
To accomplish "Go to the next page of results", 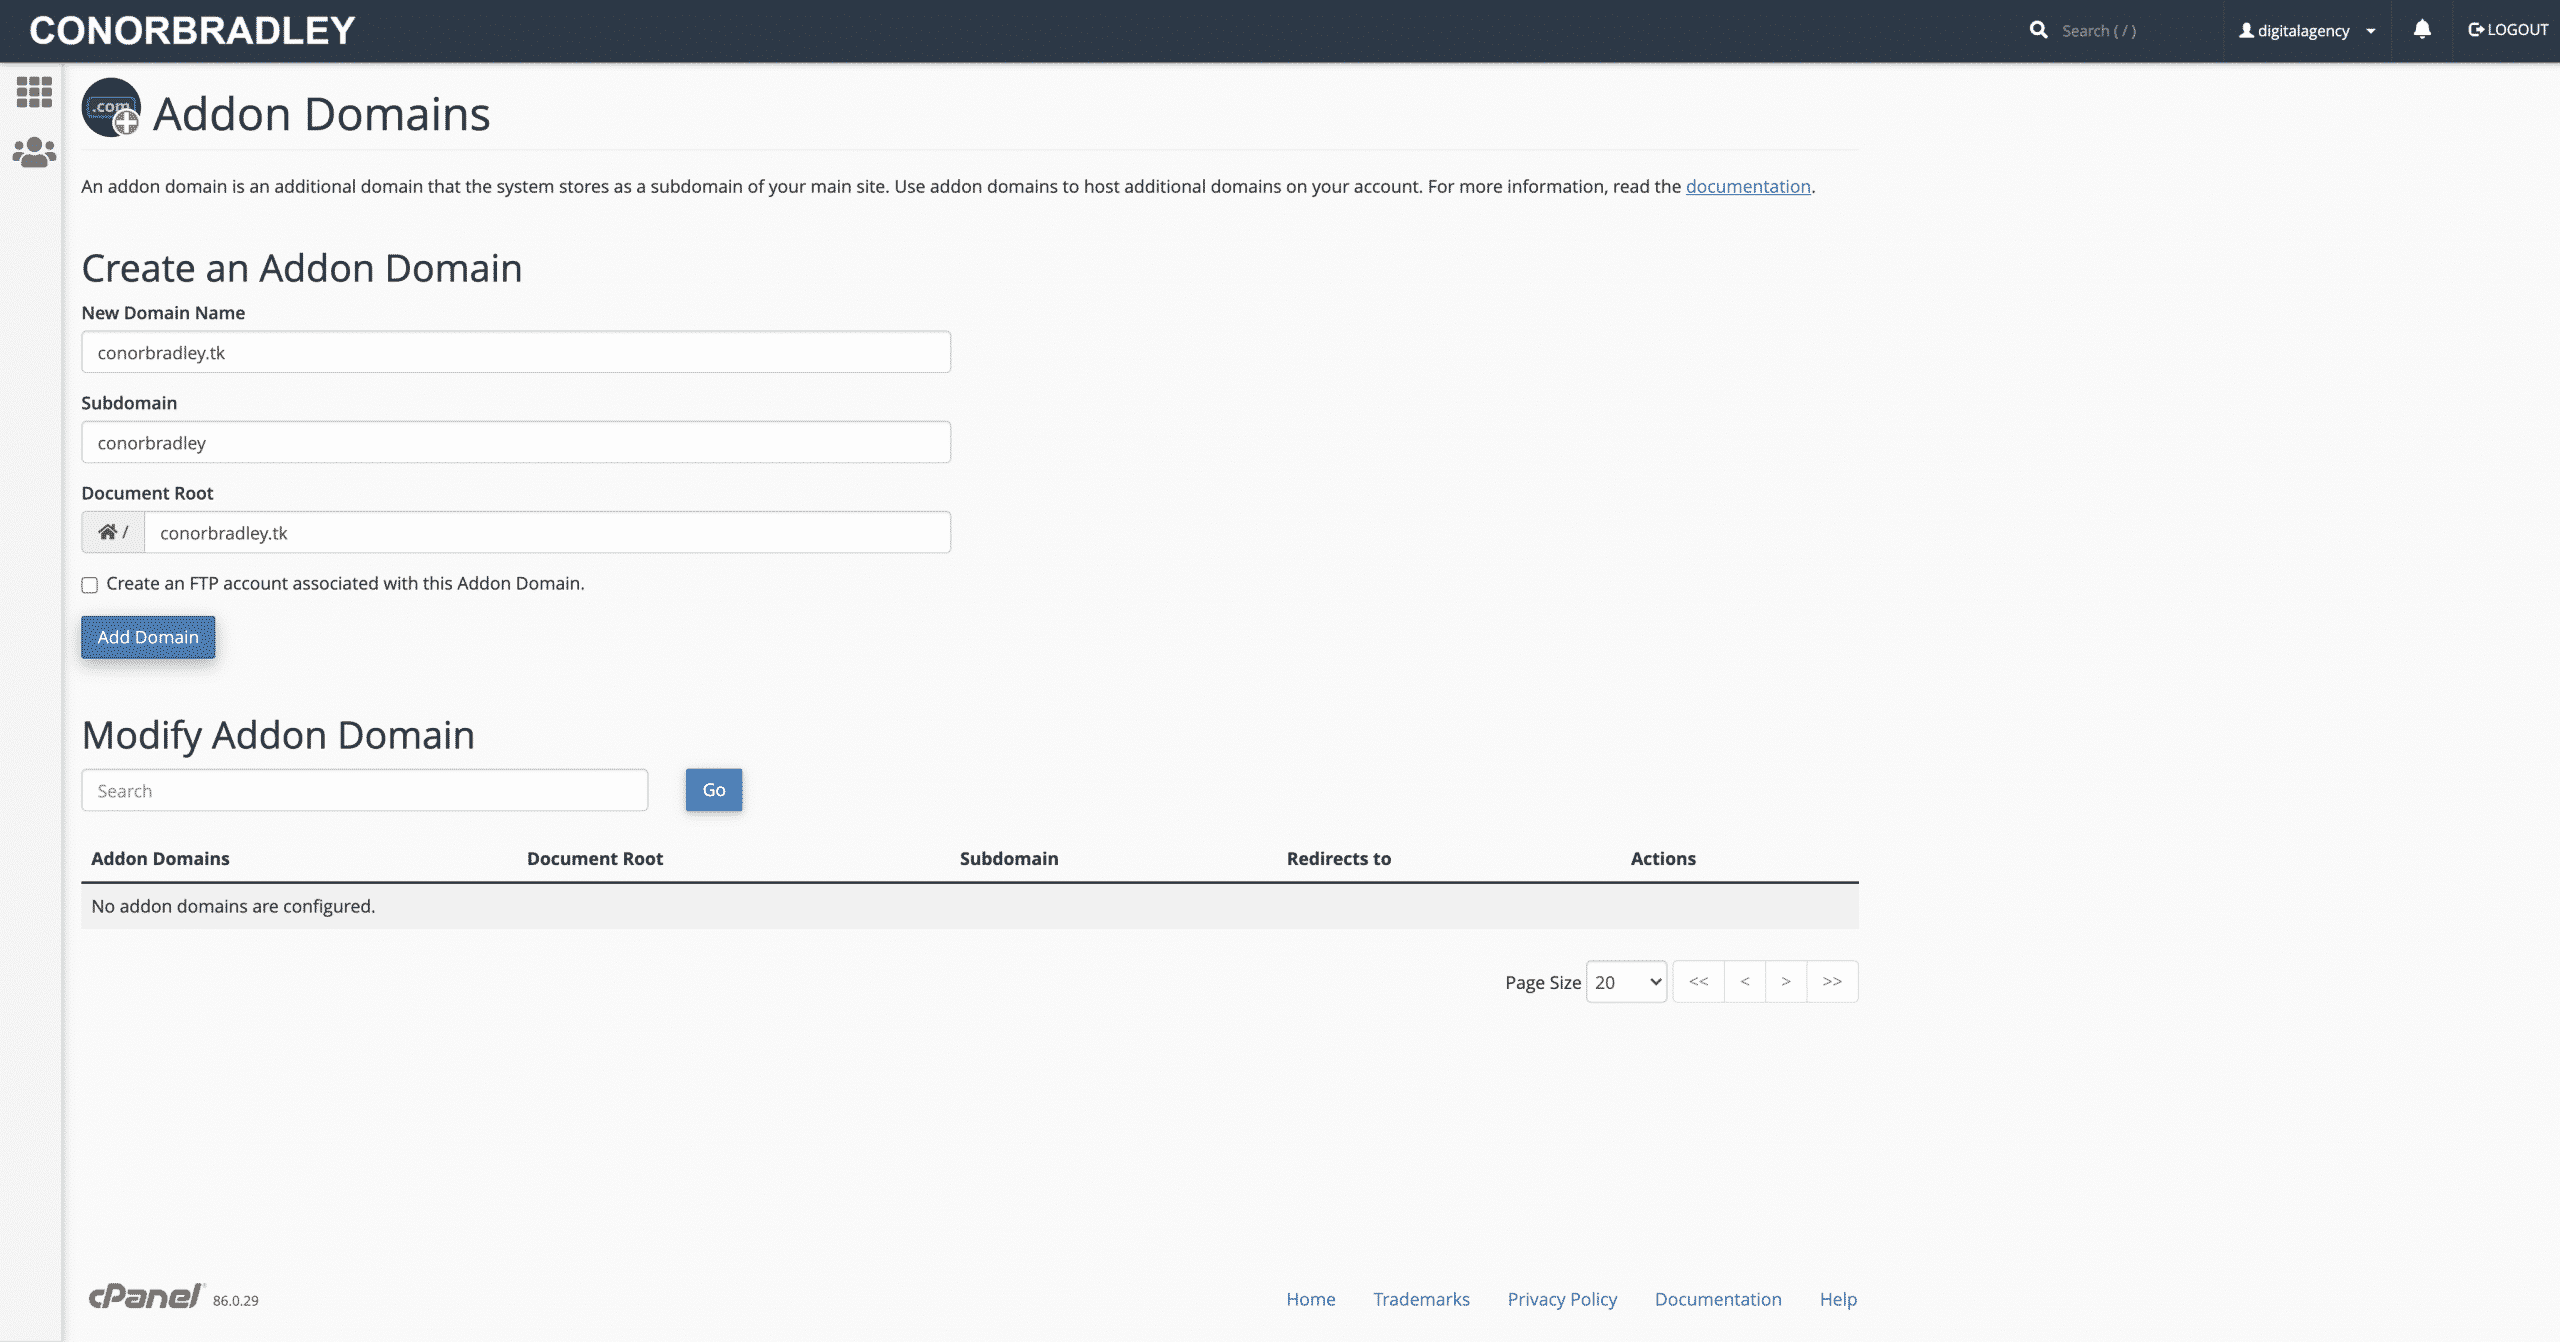I will click(1786, 982).
